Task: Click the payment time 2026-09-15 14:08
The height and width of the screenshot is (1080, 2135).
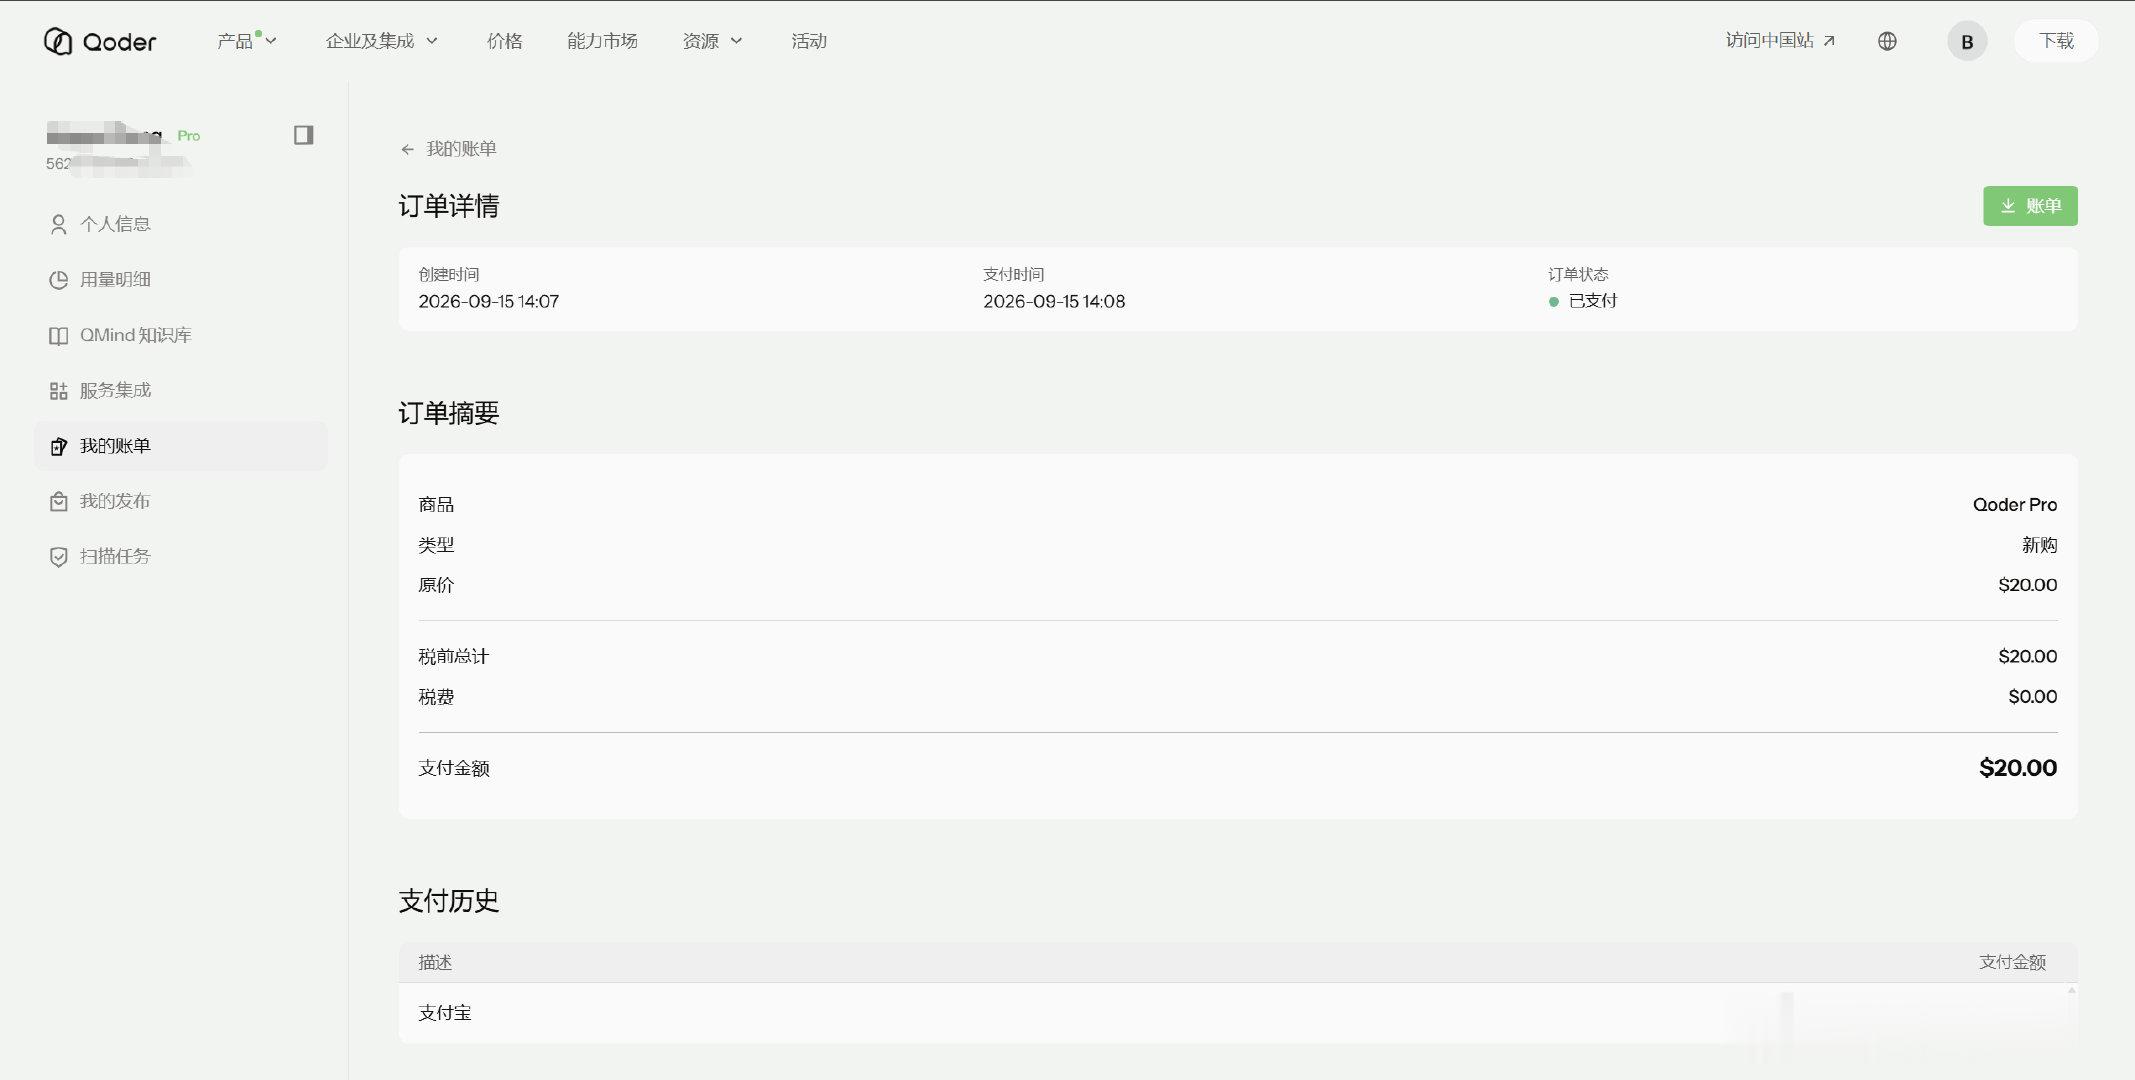Action: tap(1054, 301)
